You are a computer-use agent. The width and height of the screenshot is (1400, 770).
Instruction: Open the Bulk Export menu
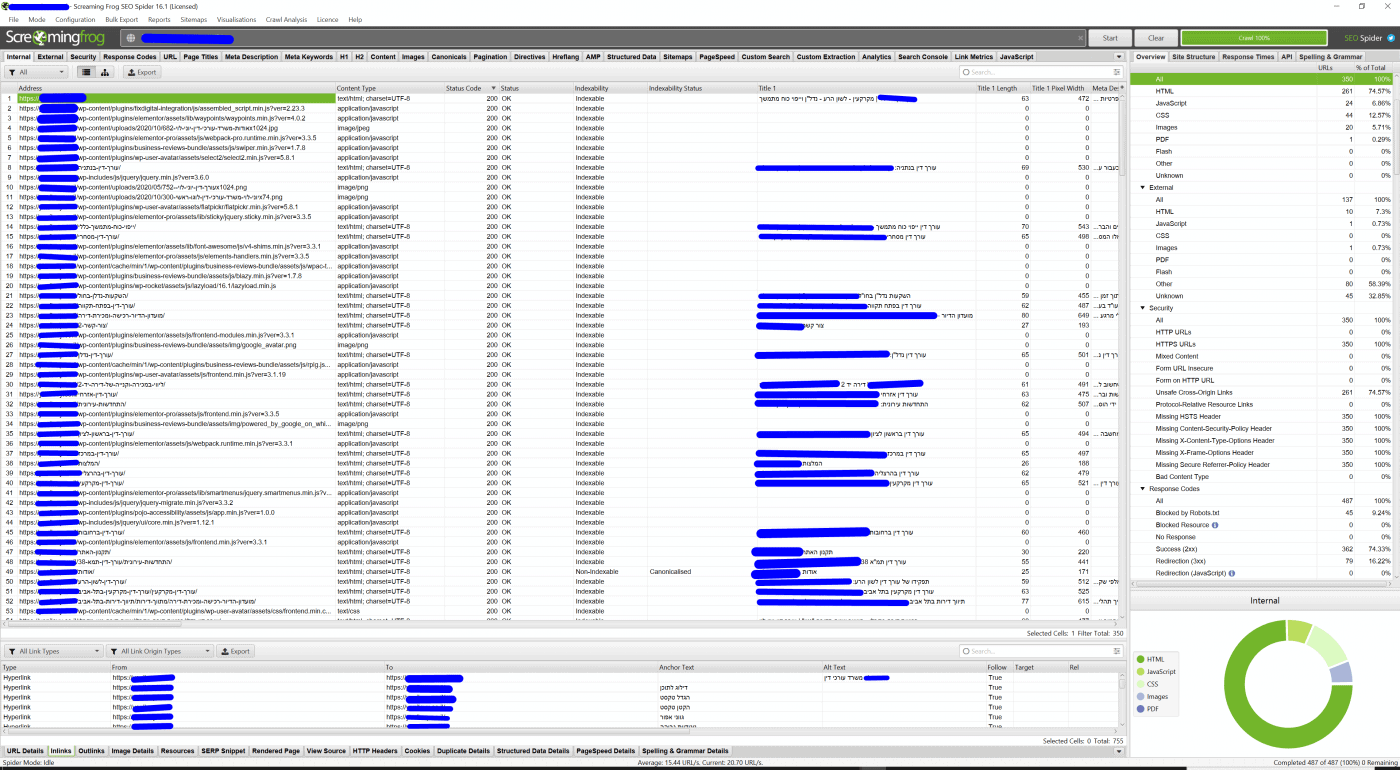click(122, 19)
